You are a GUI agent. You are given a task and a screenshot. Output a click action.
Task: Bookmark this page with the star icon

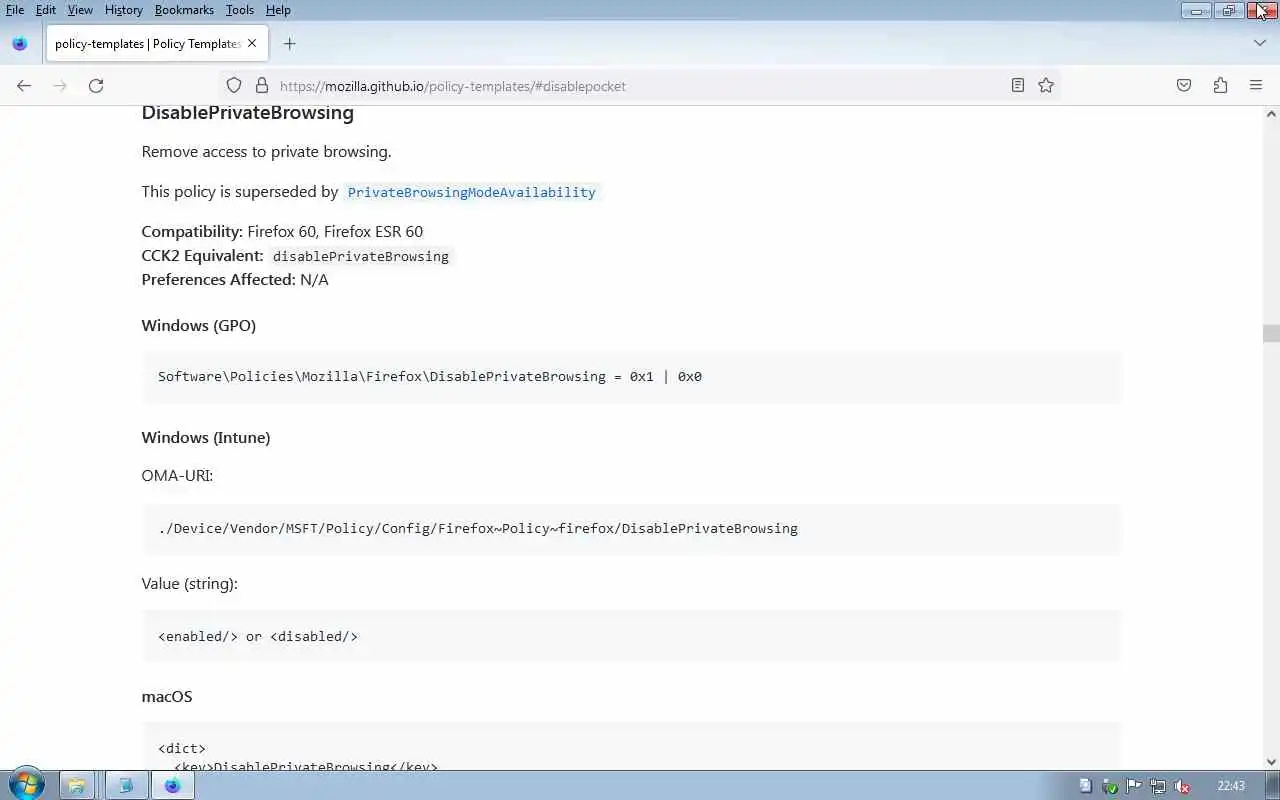tap(1046, 86)
